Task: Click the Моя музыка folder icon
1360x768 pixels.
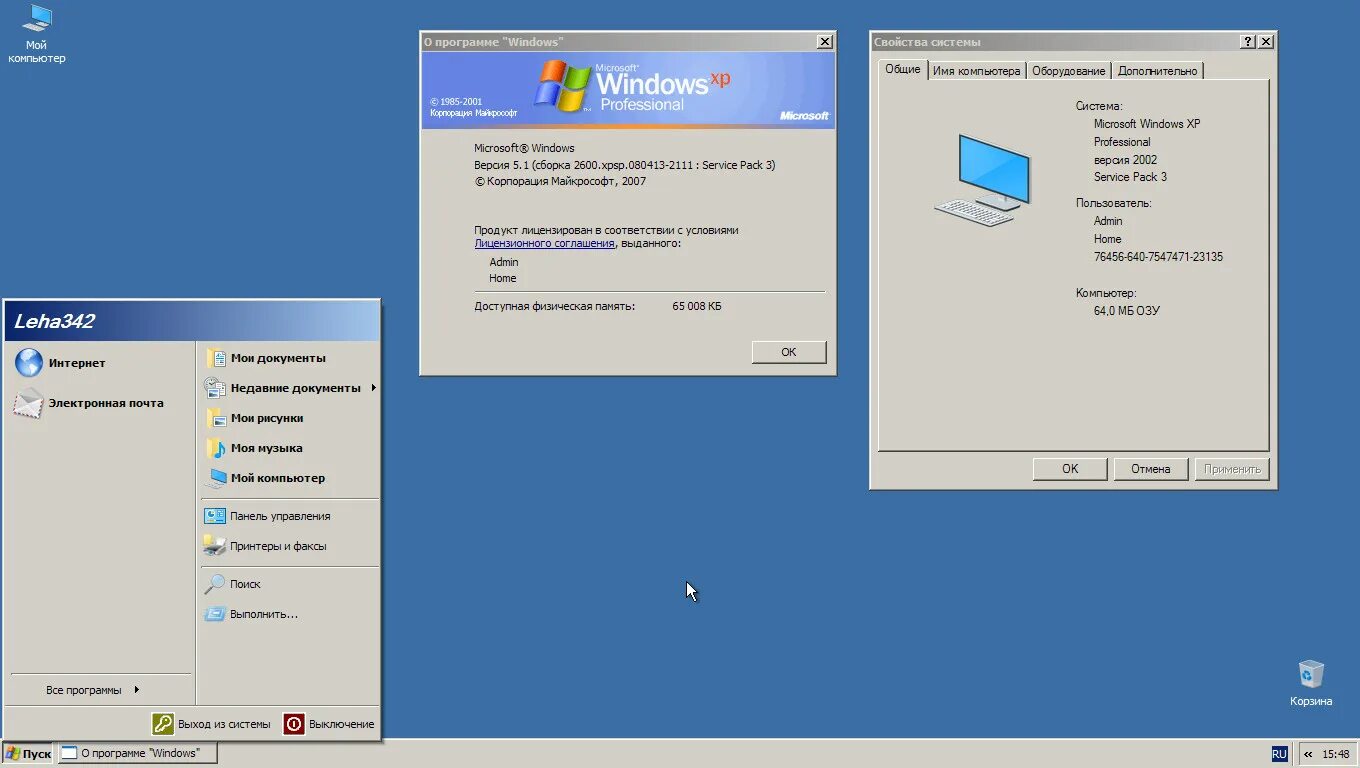Action: 215,448
